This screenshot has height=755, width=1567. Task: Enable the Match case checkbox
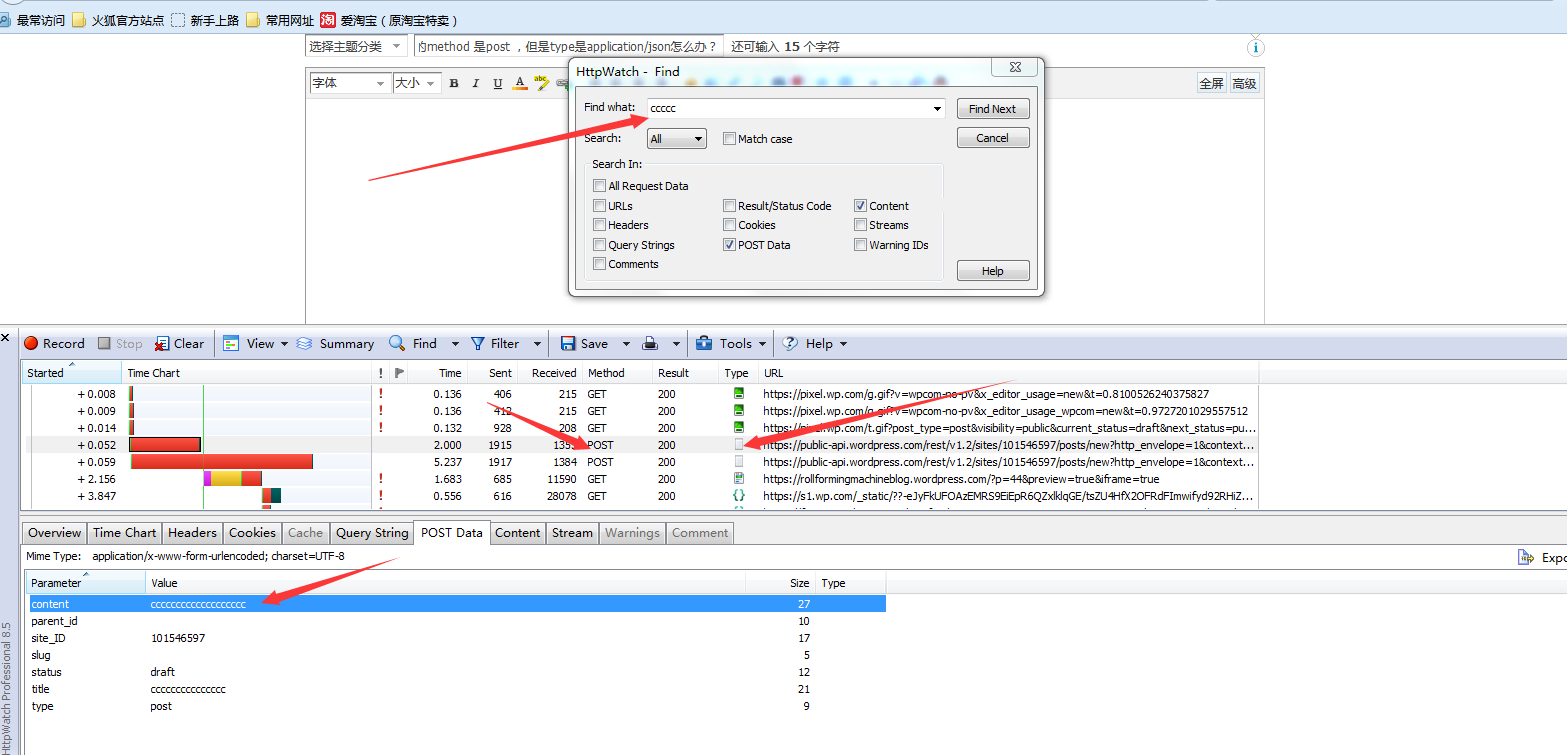(x=729, y=139)
